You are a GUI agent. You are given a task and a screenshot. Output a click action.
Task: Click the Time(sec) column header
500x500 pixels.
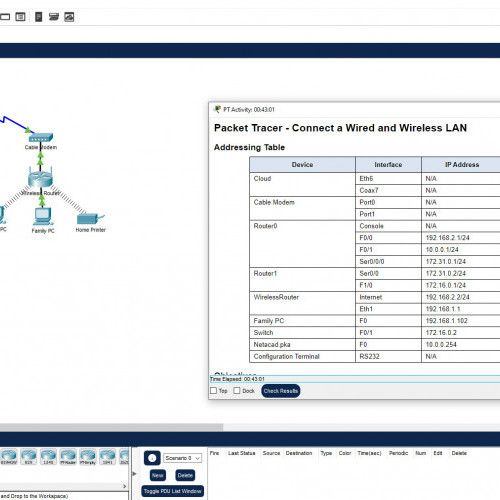coord(369,453)
